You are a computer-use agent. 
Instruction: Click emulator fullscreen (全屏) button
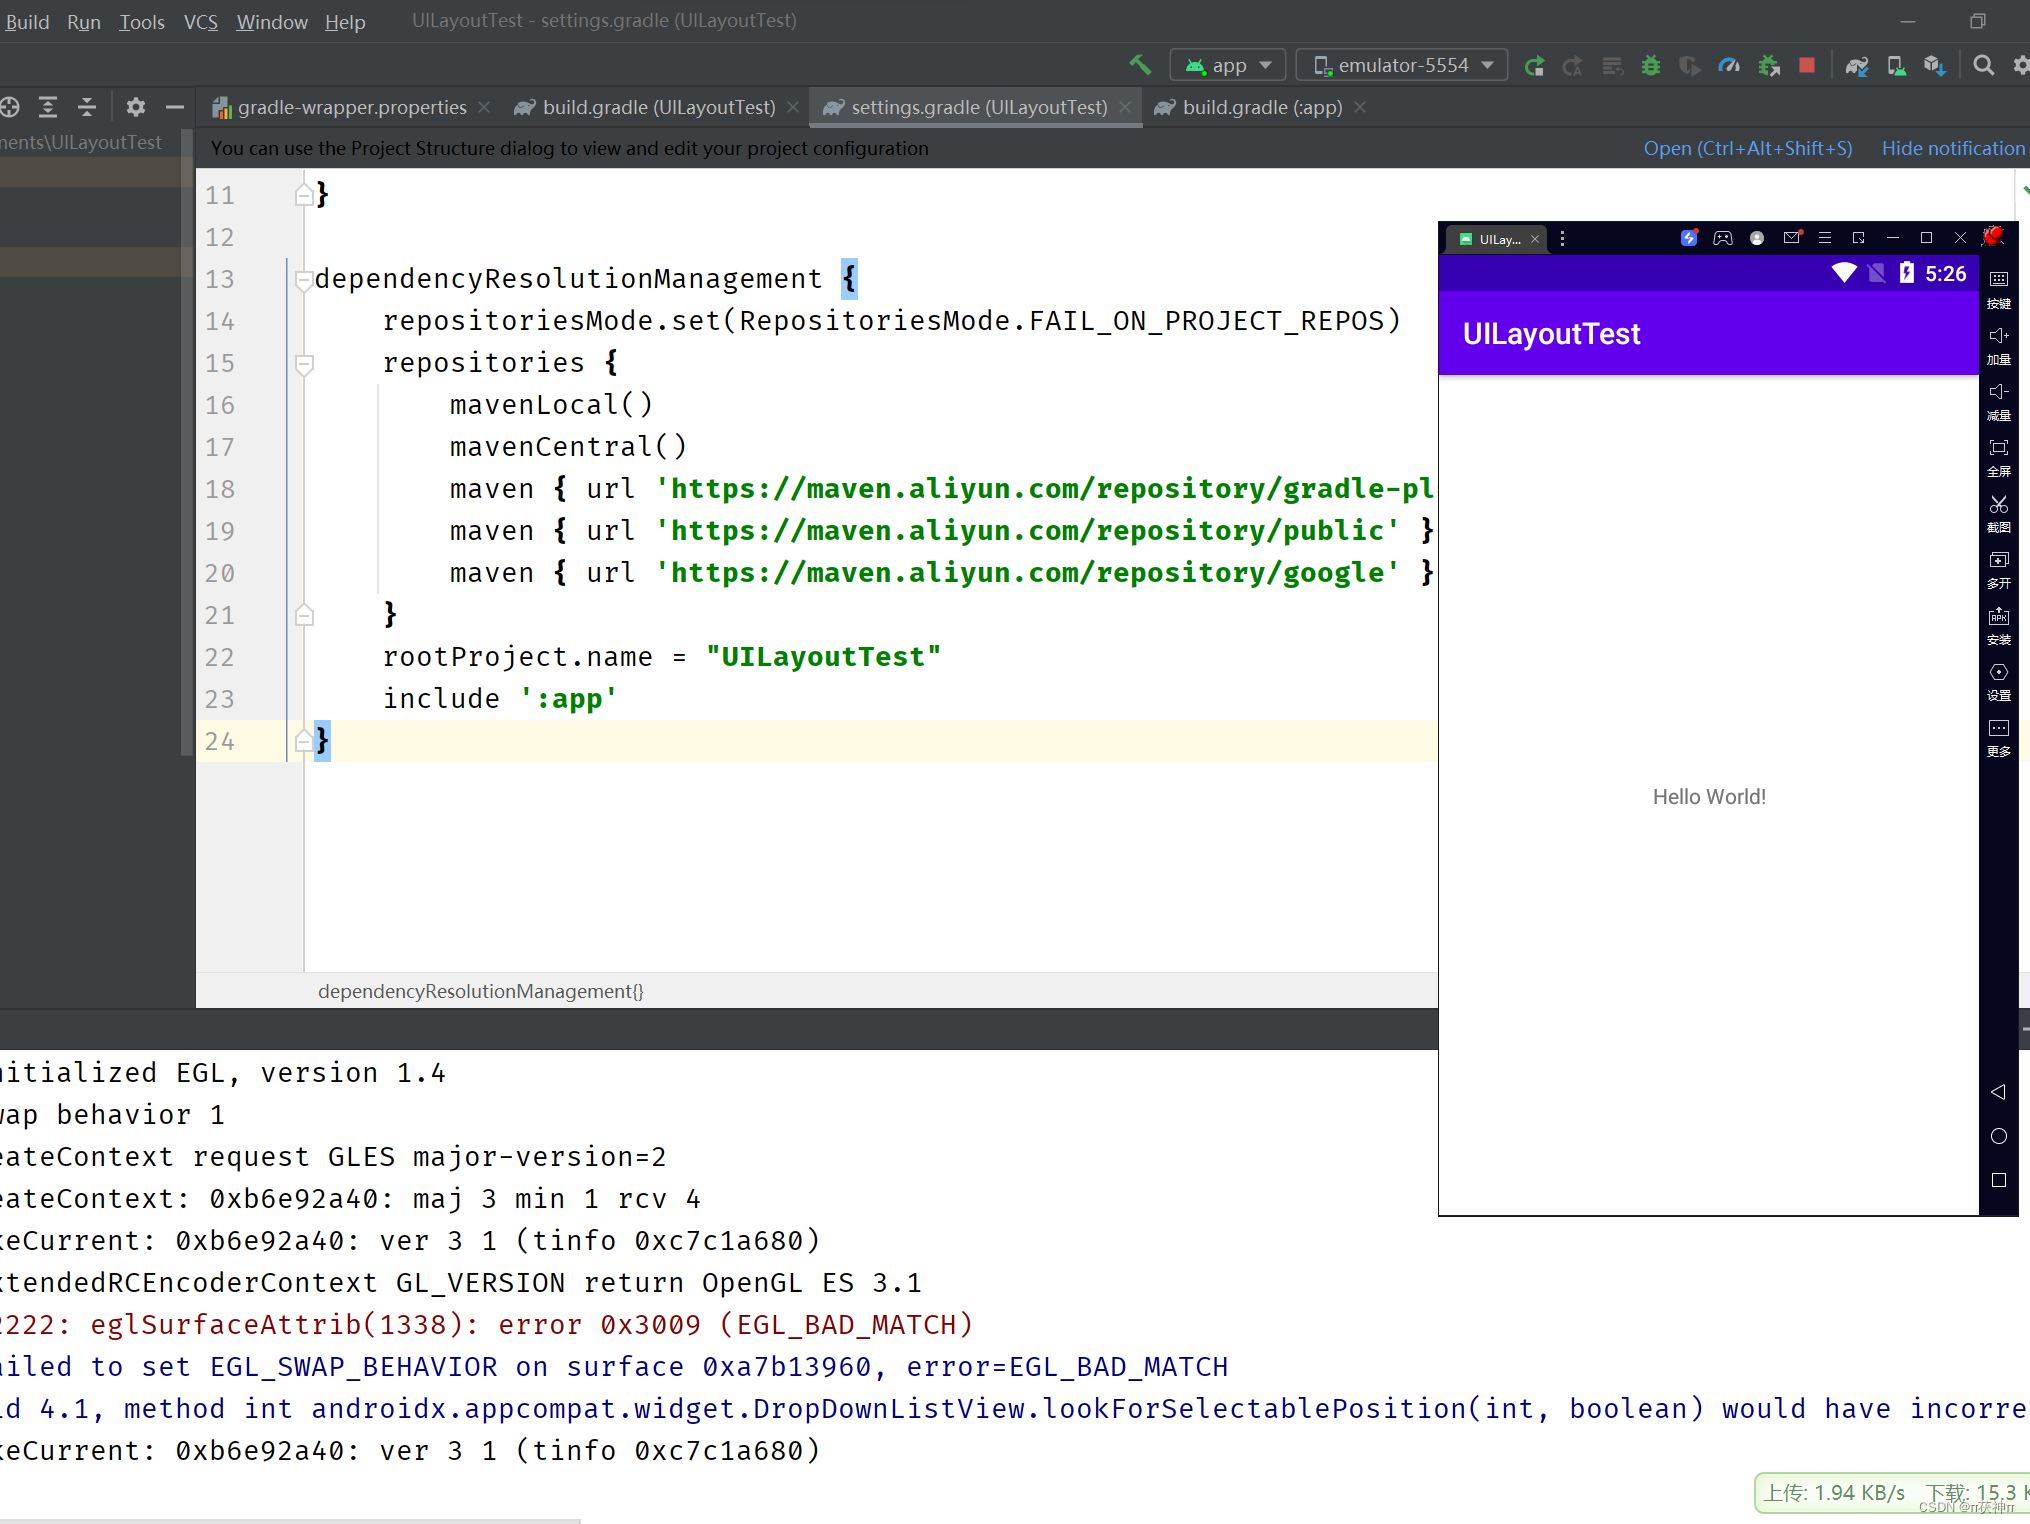coord(1999,458)
